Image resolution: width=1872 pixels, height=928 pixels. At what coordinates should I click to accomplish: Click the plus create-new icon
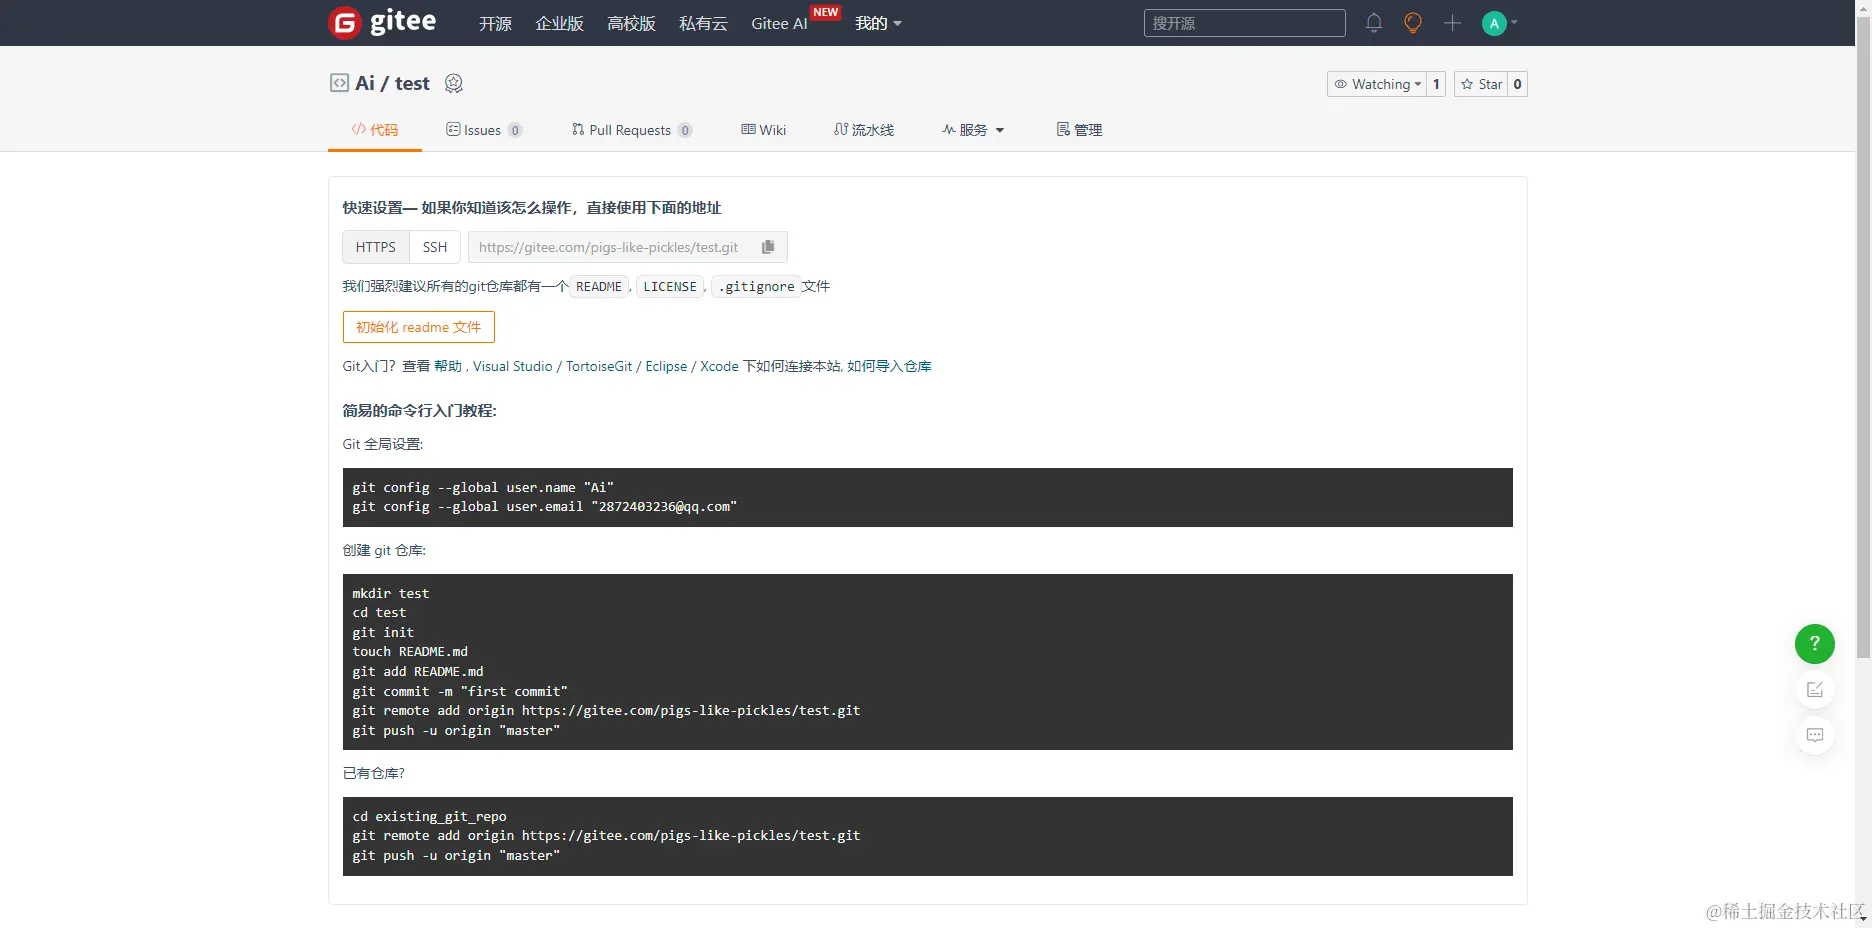(1452, 23)
